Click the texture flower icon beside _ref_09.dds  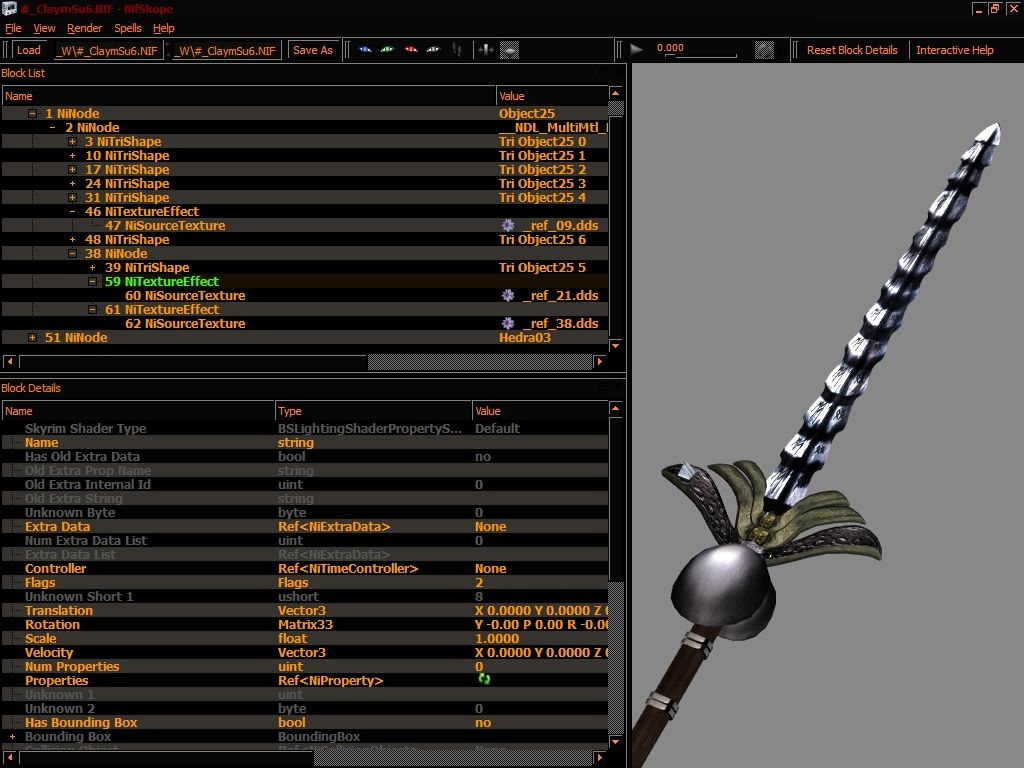pos(507,225)
